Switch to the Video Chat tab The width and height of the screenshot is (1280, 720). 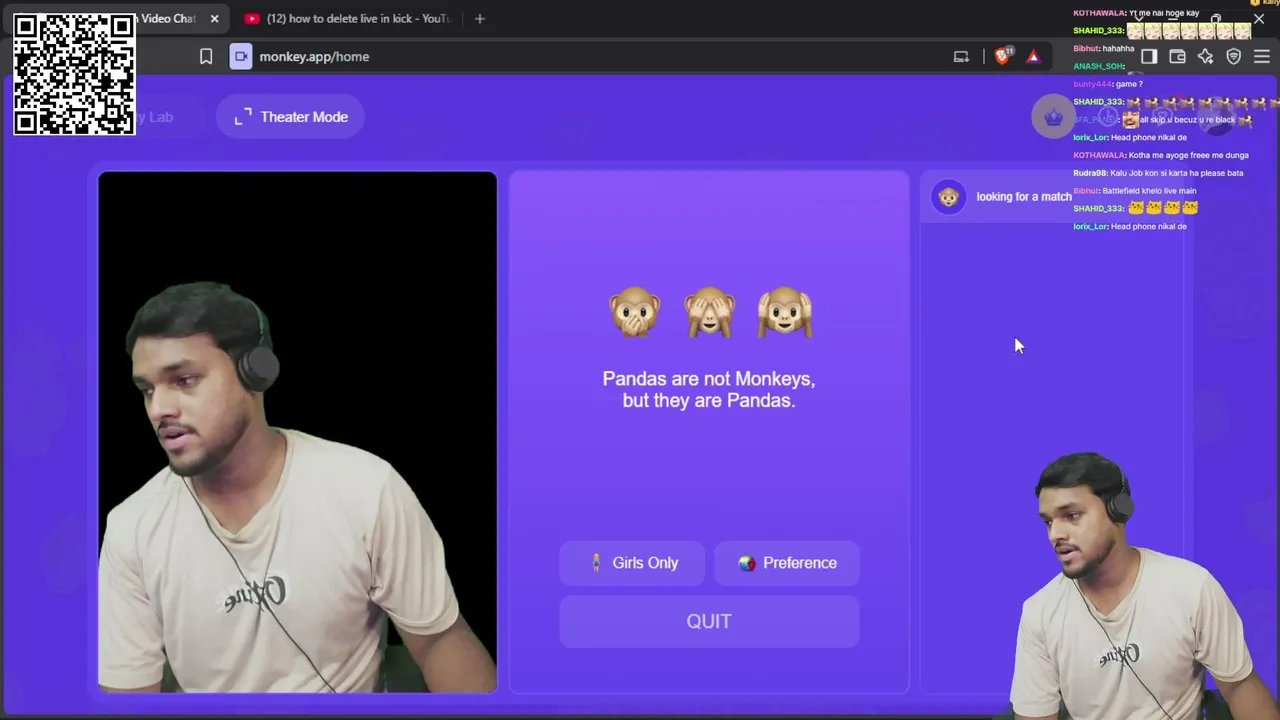click(x=168, y=18)
